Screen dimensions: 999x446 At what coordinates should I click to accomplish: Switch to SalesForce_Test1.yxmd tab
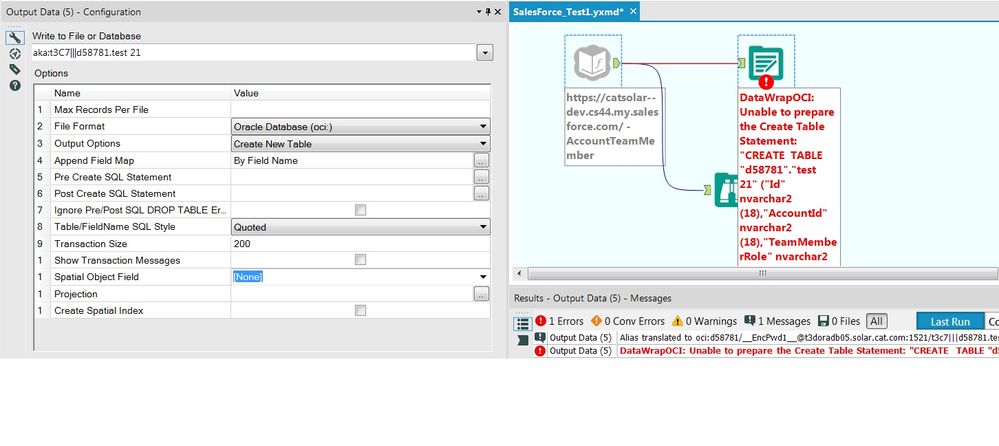(x=568, y=11)
